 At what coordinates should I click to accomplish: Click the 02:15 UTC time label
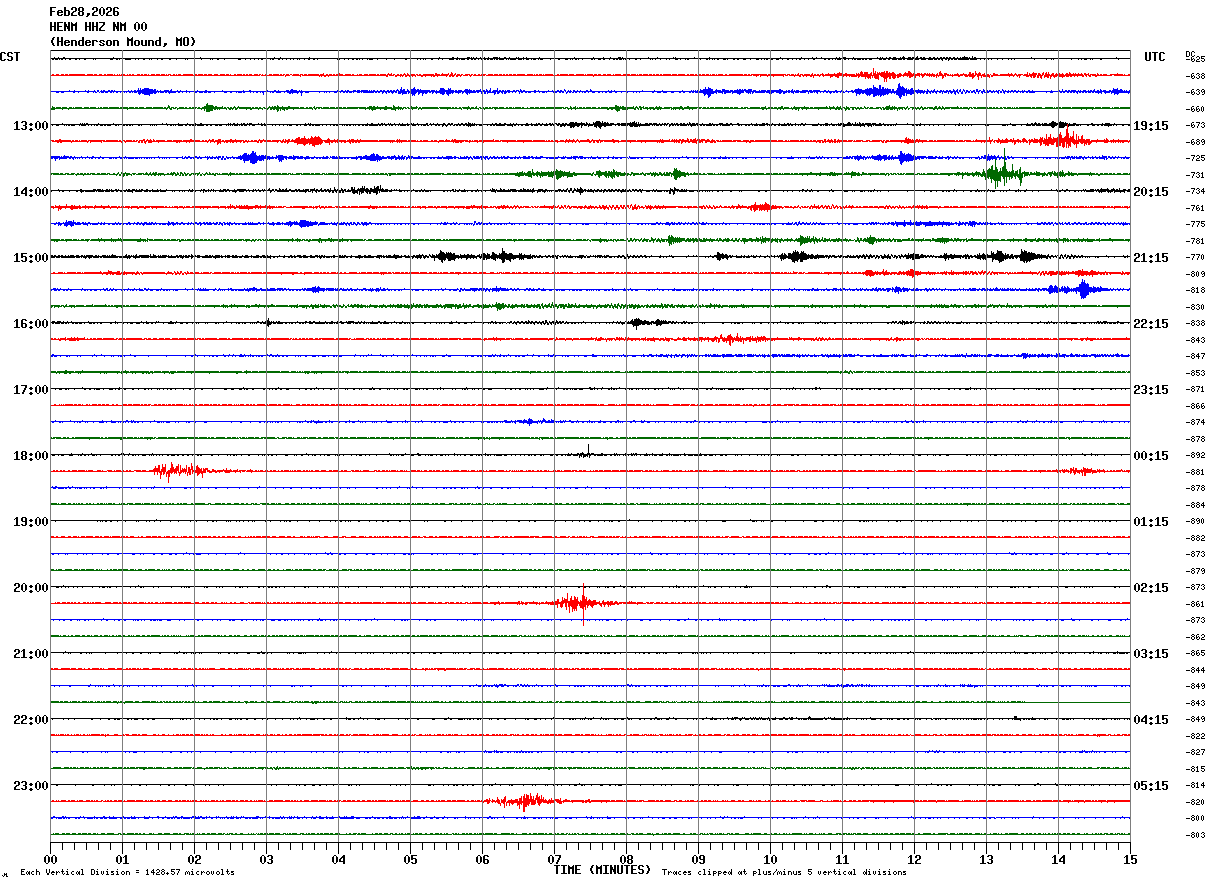click(x=1151, y=588)
